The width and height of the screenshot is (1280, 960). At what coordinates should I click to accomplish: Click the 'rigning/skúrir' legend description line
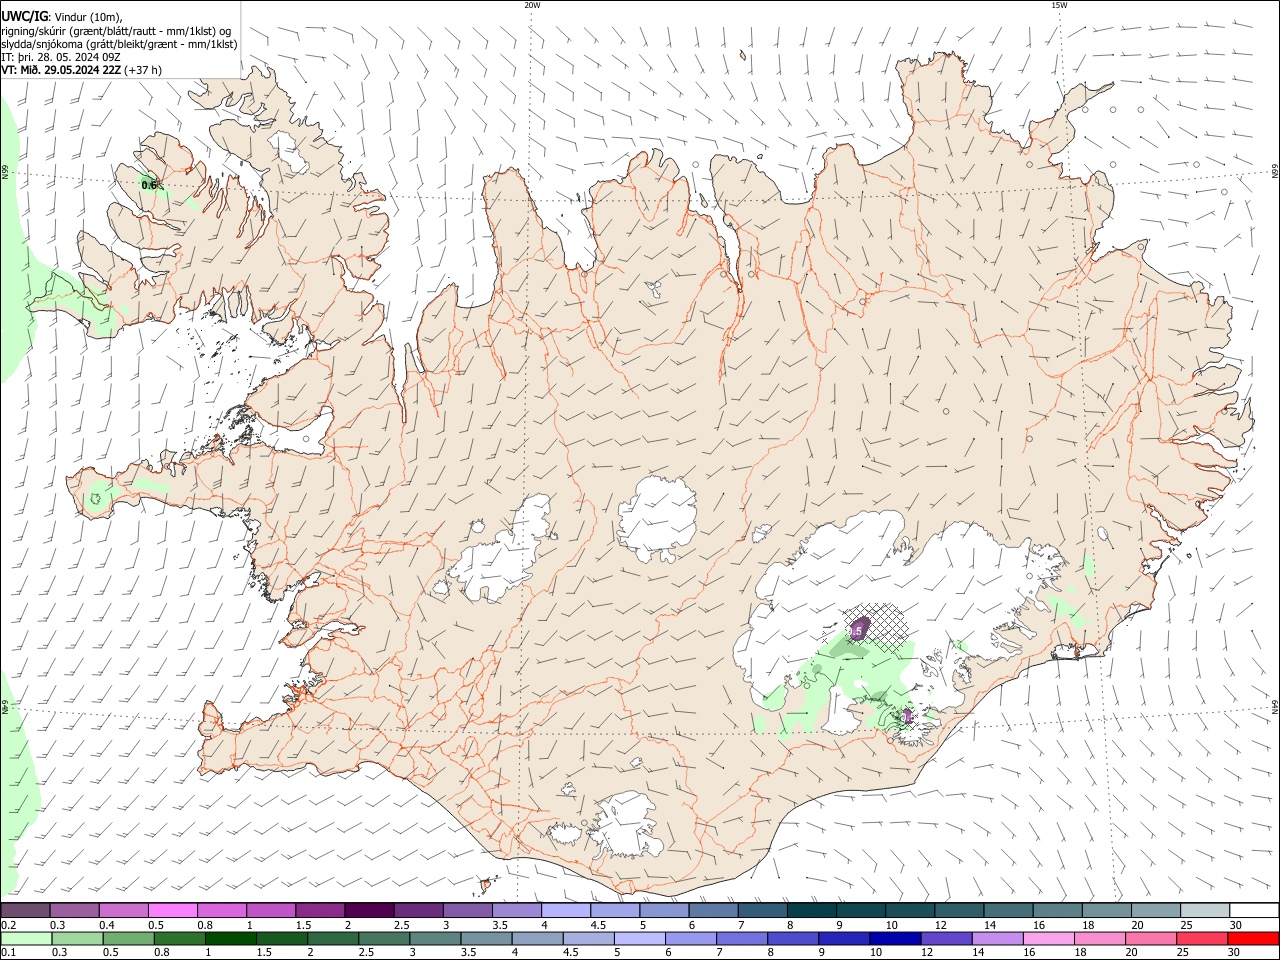116,30
